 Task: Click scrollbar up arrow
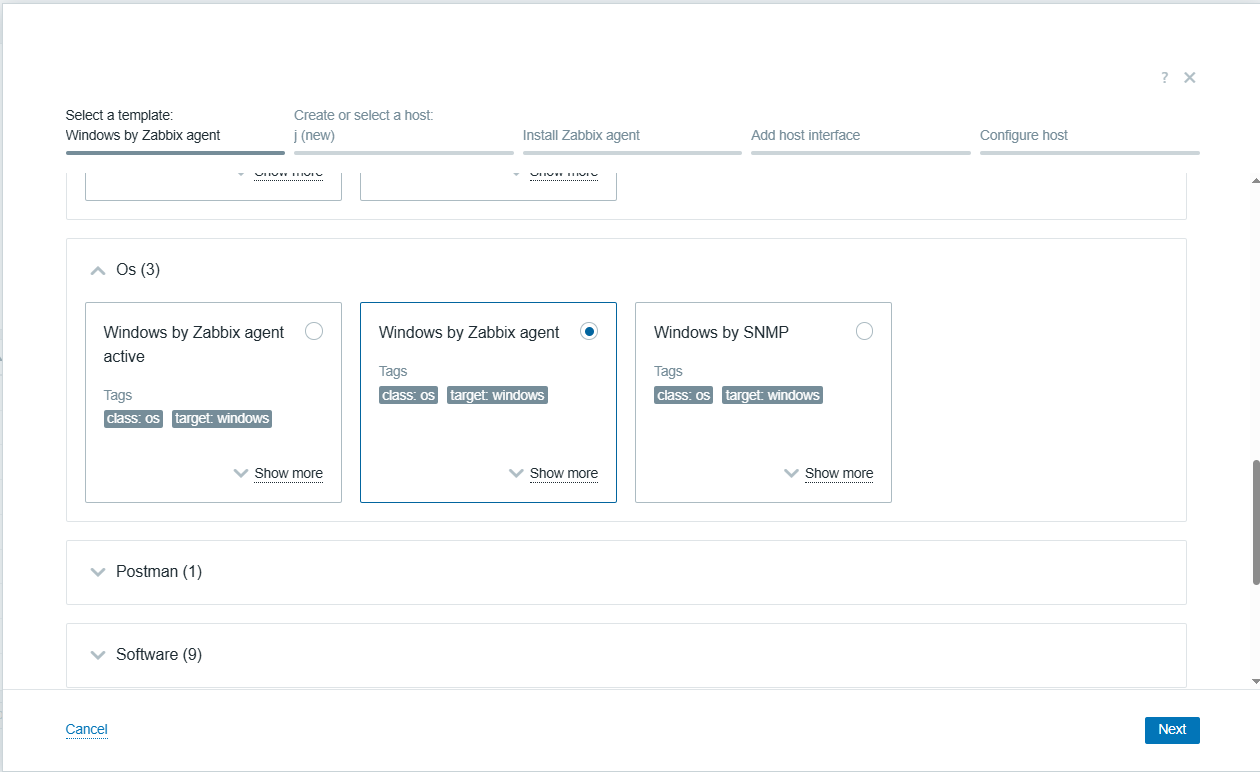click(1256, 180)
